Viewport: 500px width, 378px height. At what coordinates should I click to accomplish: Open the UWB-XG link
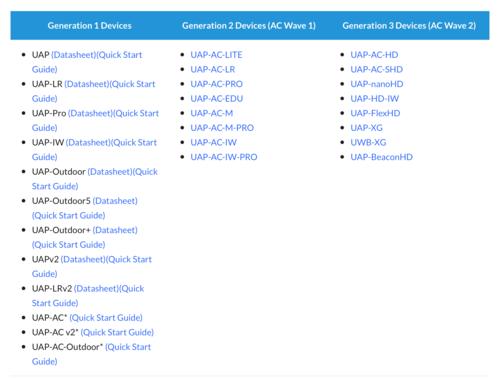point(368,142)
